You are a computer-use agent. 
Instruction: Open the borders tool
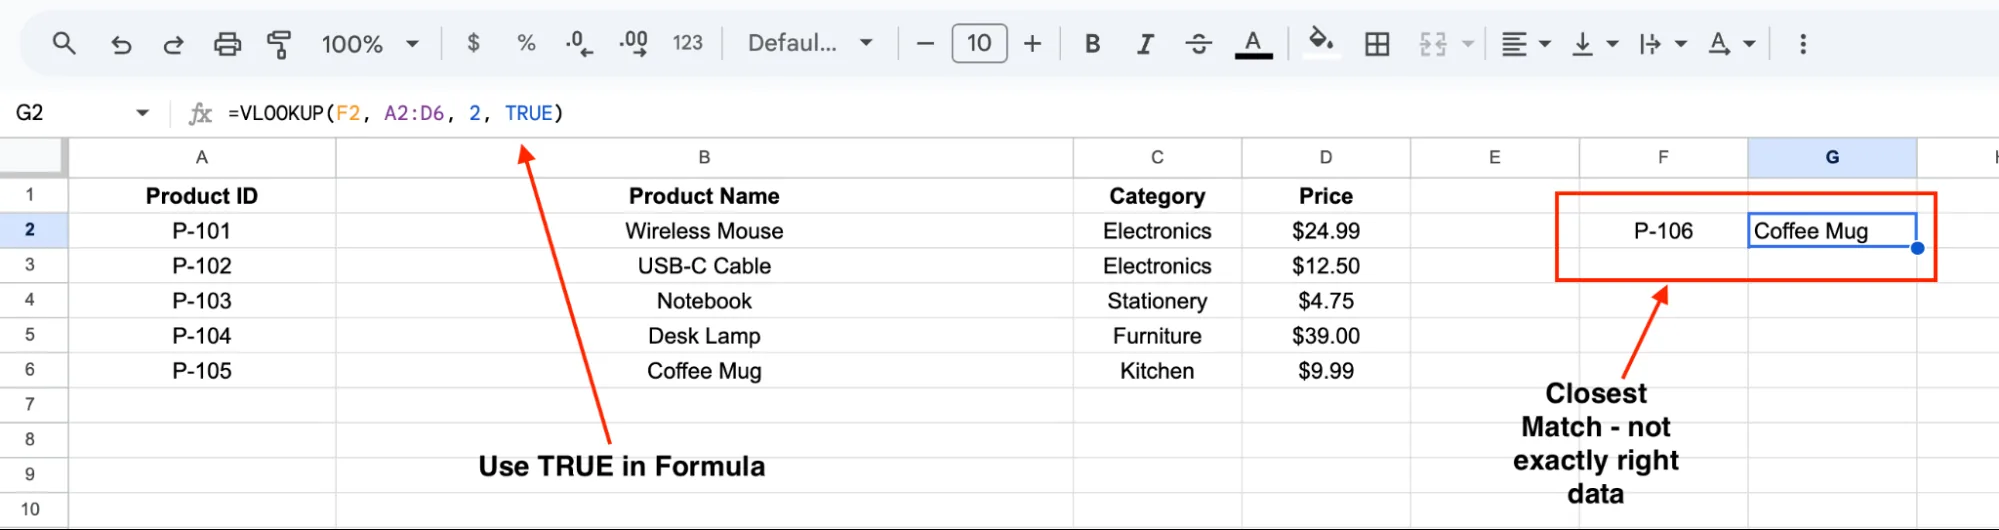tap(1377, 44)
